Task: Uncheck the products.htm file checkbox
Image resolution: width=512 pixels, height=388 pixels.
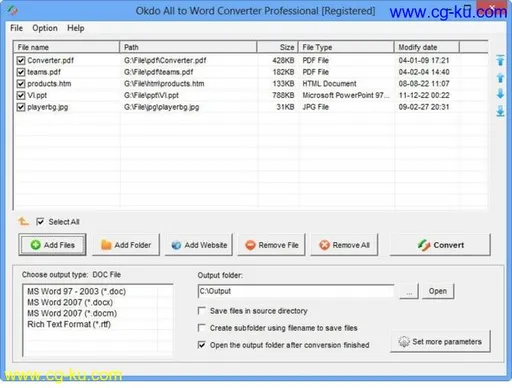Action: tap(21, 84)
